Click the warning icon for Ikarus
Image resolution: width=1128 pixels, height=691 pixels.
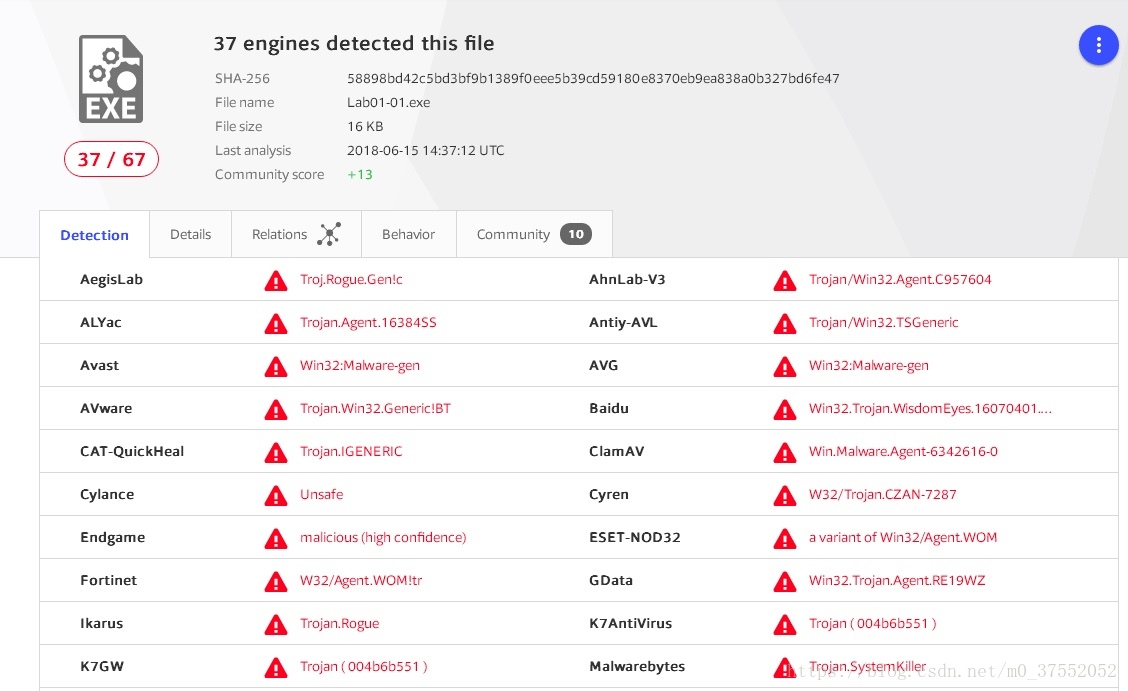coord(276,625)
